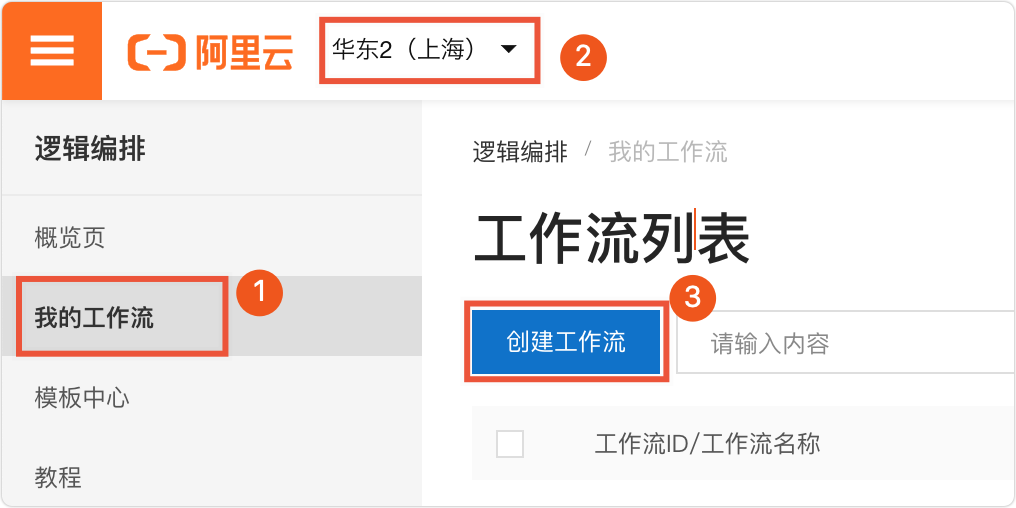The image size is (1016, 508).
Task: Open 模板中心 from the sidebar
Action: [x=82, y=398]
